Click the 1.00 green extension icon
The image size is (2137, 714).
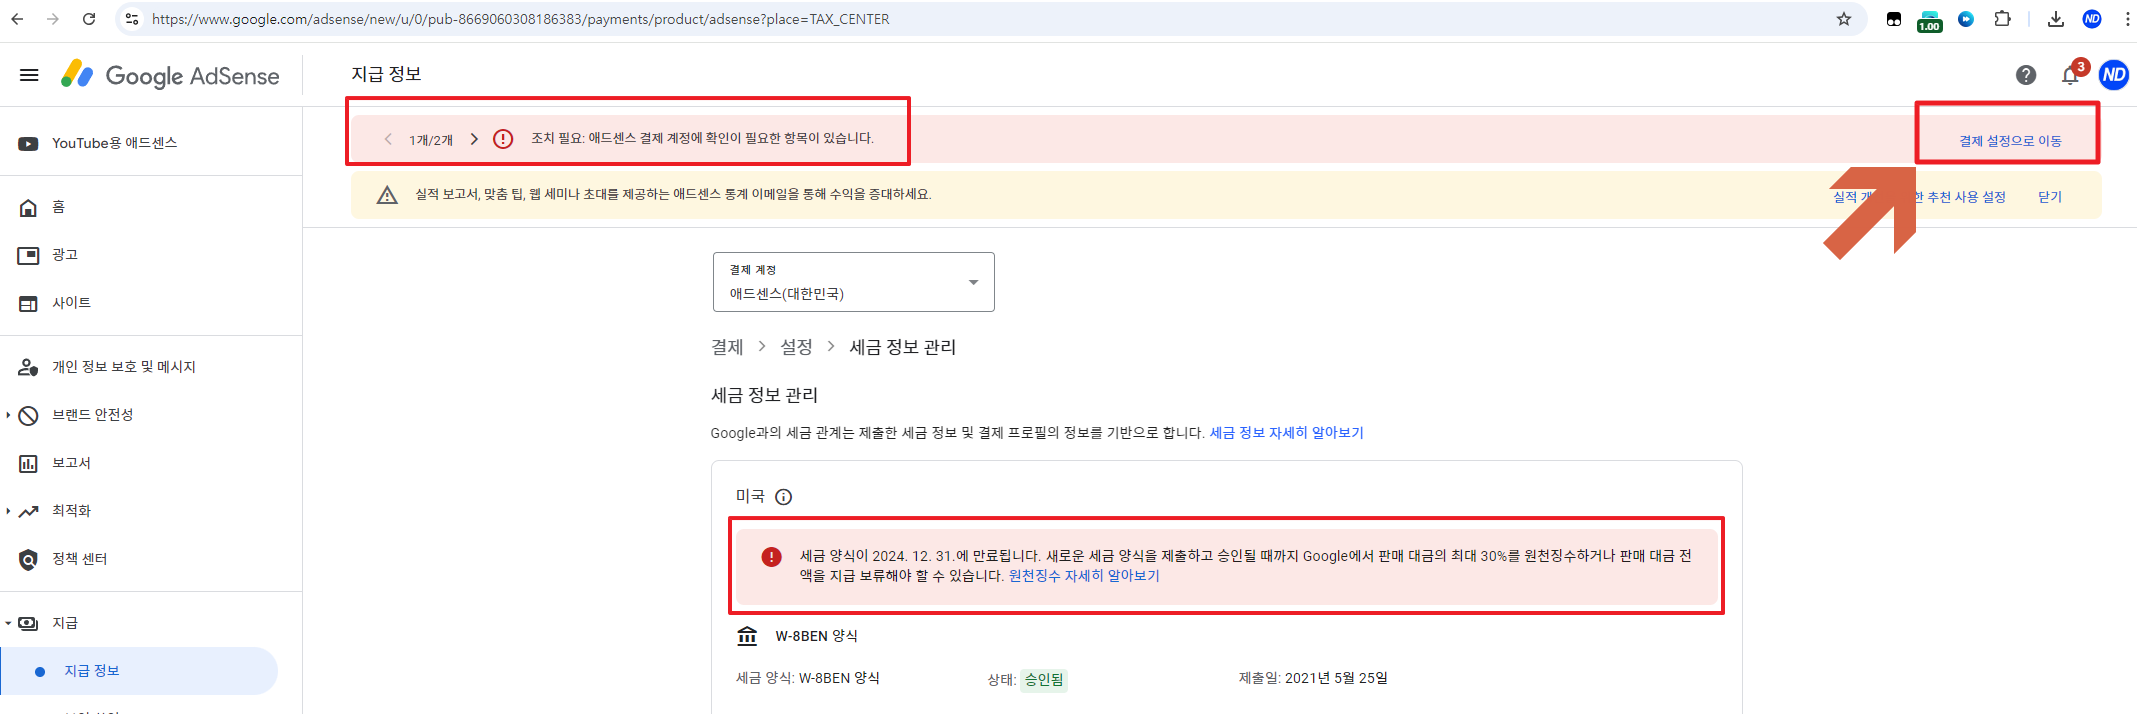(x=1929, y=21)
